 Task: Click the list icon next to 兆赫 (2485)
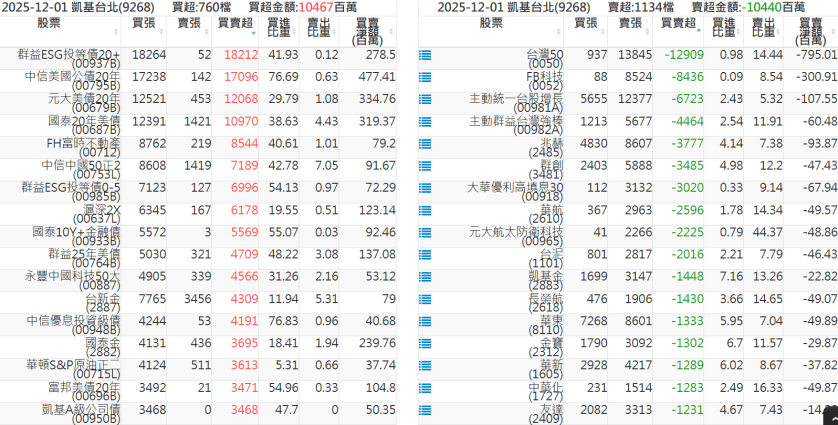tap(425, 143)
